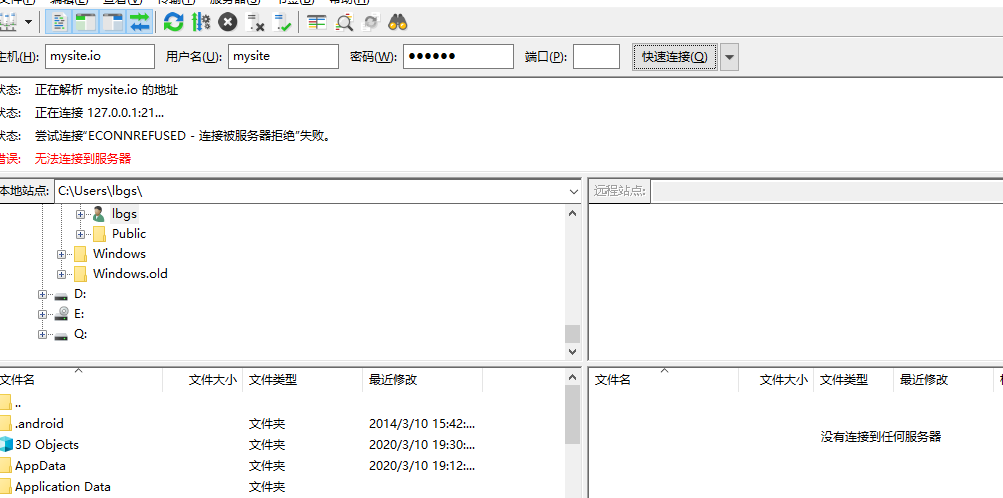Click the ECONNREFUSED log message line

[183, 136]
